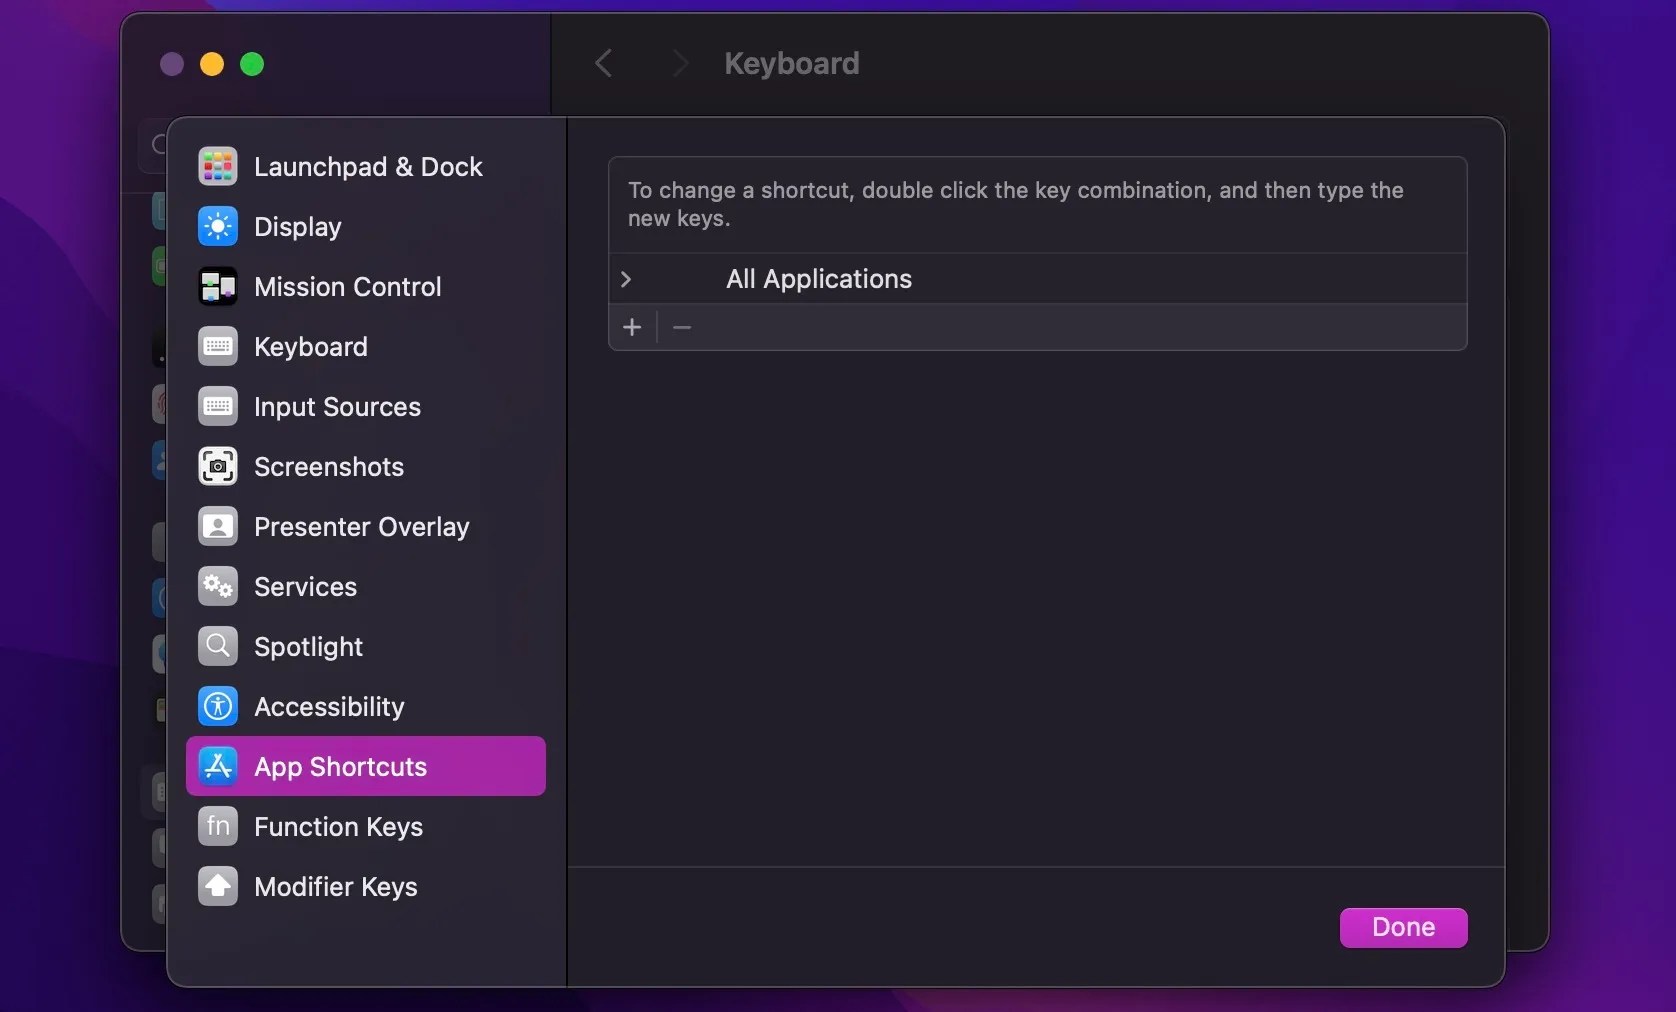Select Launchpad & Dock shortcuts
The image size is (1676, 1012).
[367, 166]
